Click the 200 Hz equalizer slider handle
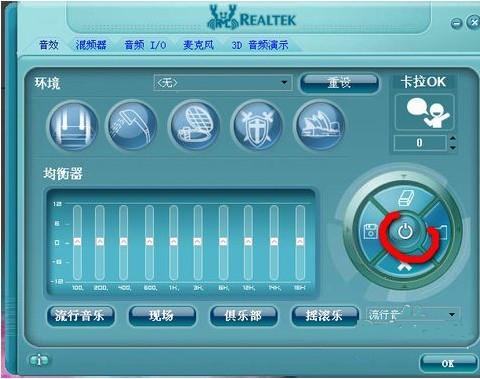 tap(100, 241)
